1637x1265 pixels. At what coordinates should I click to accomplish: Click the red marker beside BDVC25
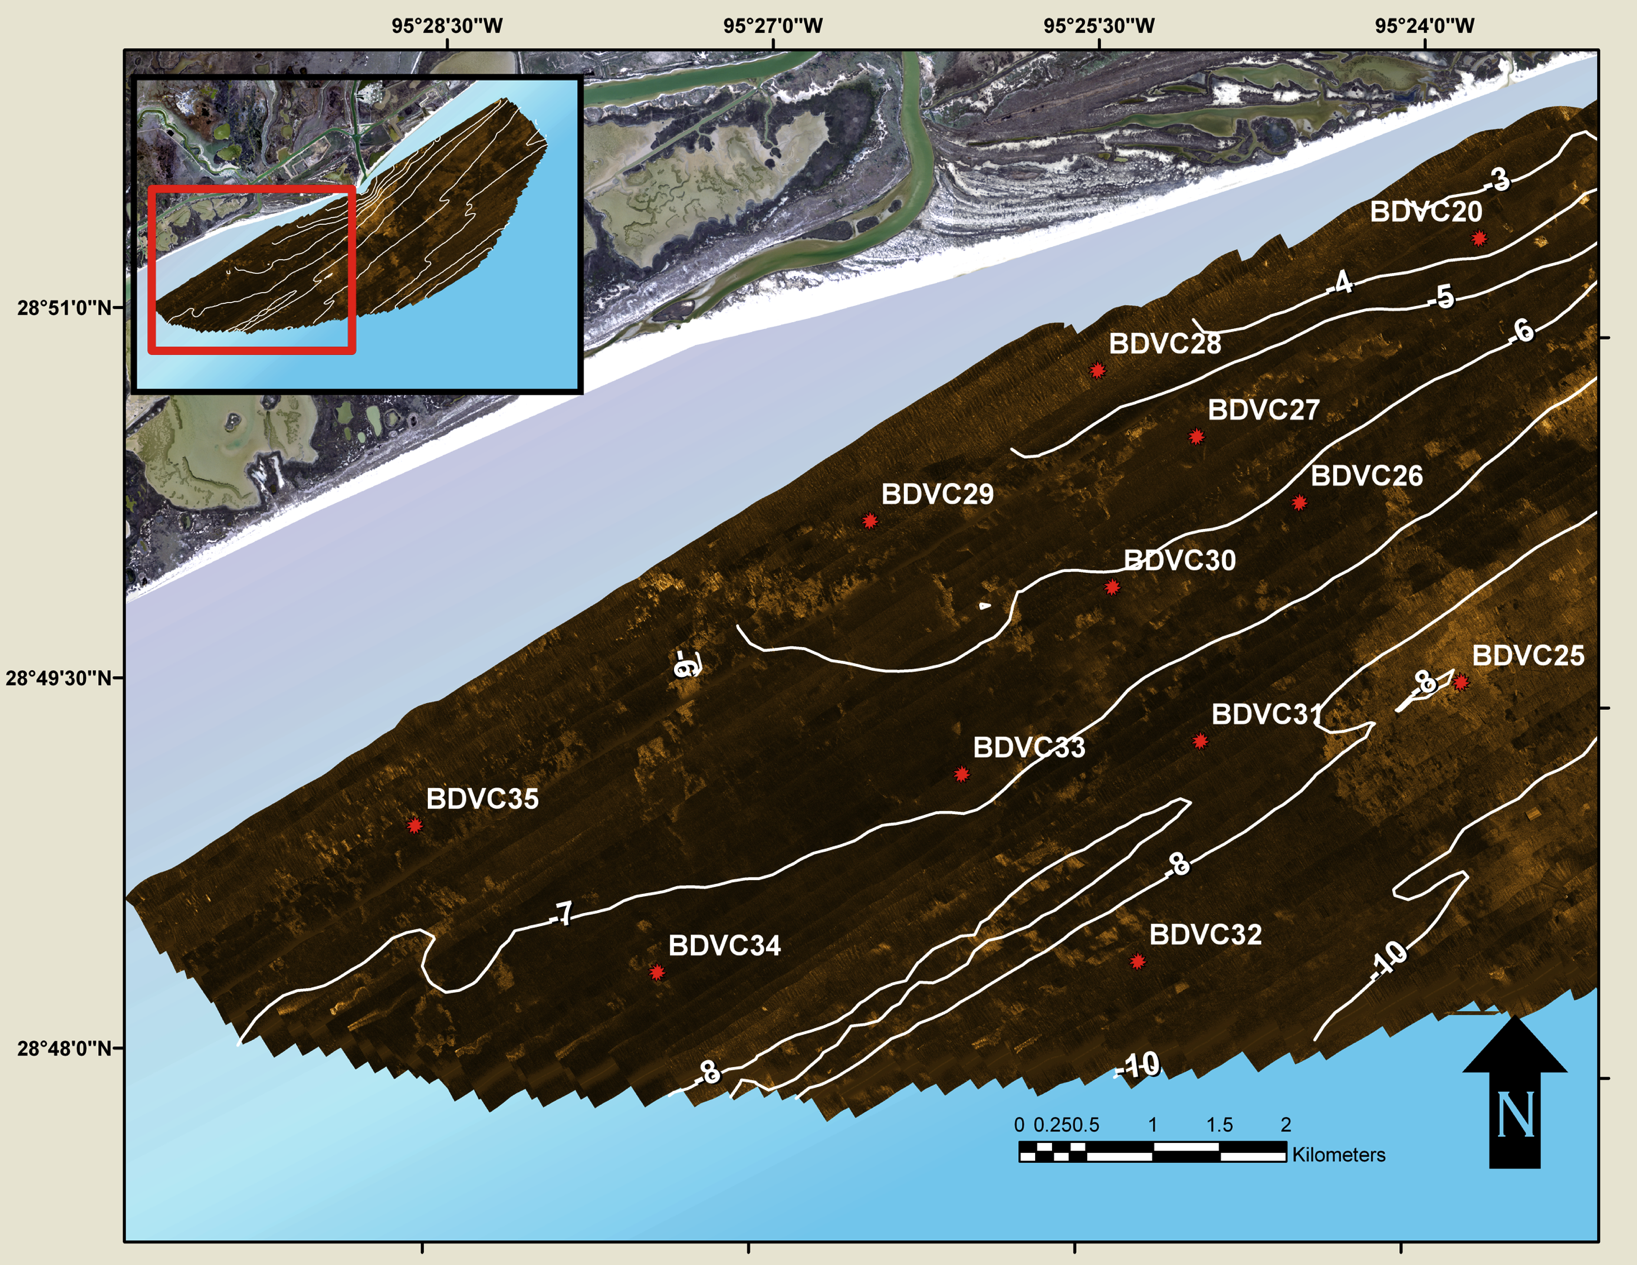(1461, 683)
